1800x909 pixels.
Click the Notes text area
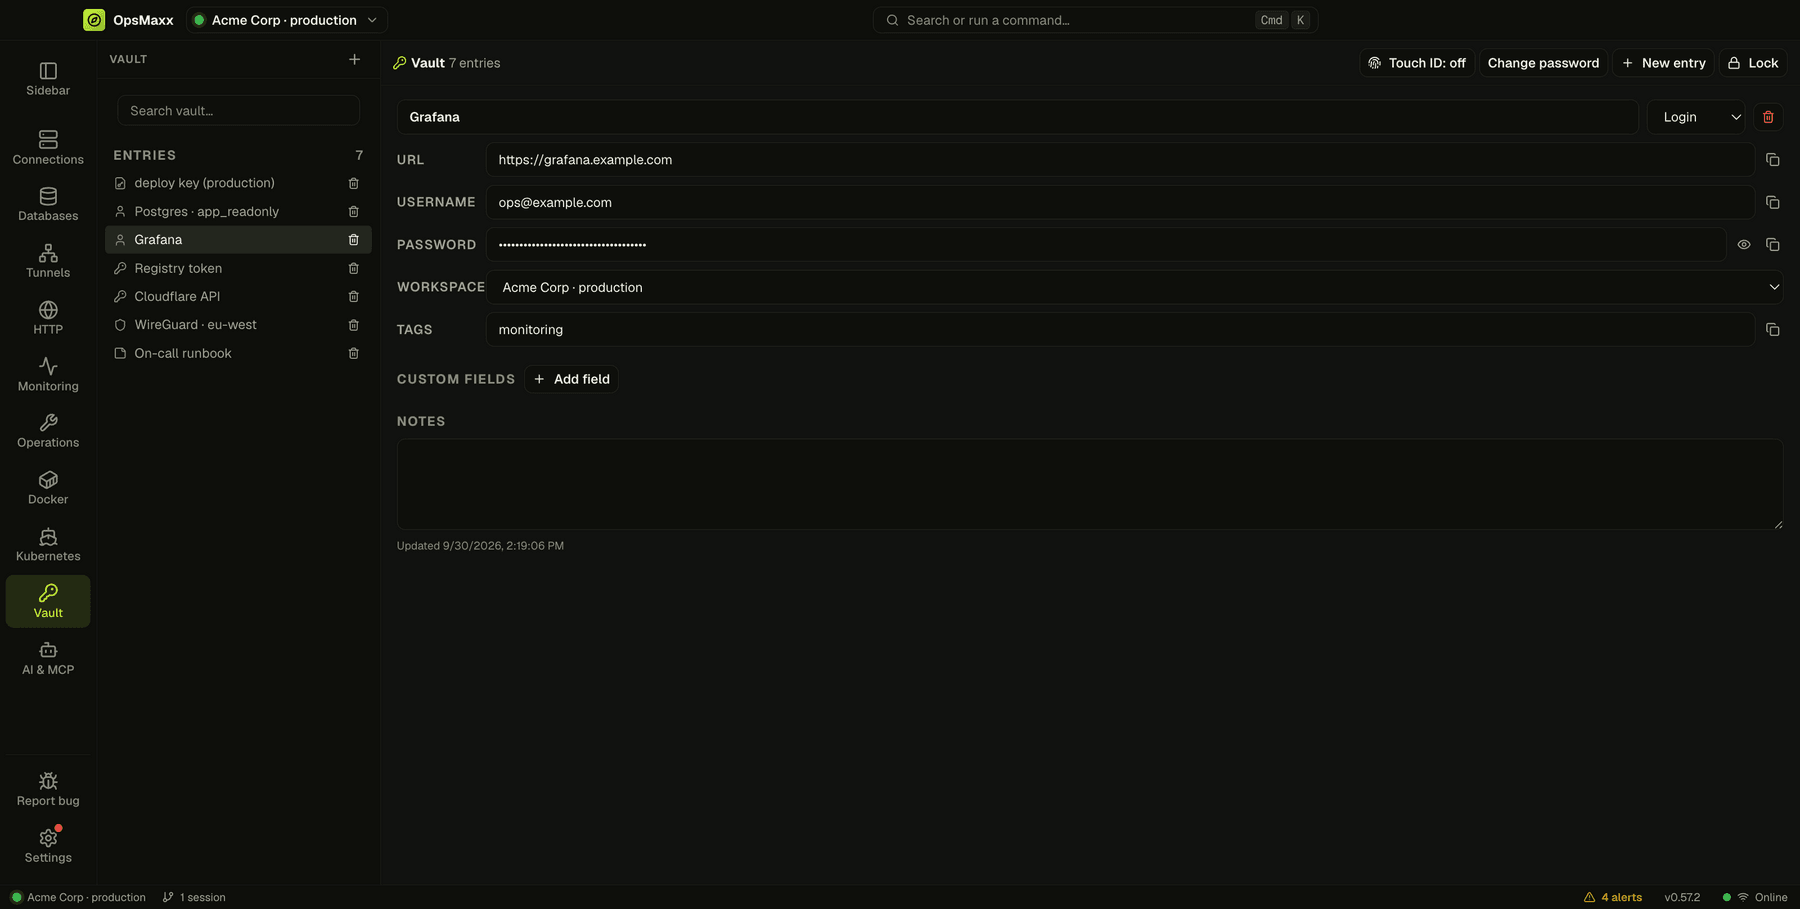(1090, 484)
